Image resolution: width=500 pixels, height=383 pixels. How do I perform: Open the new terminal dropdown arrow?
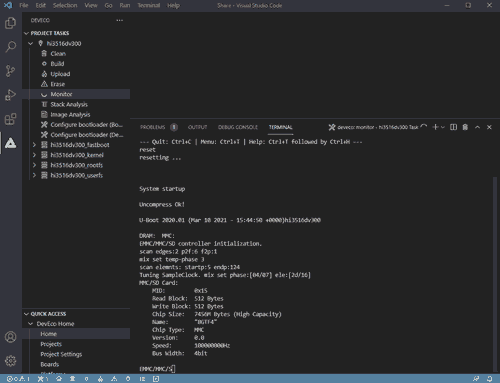point(443,127)
